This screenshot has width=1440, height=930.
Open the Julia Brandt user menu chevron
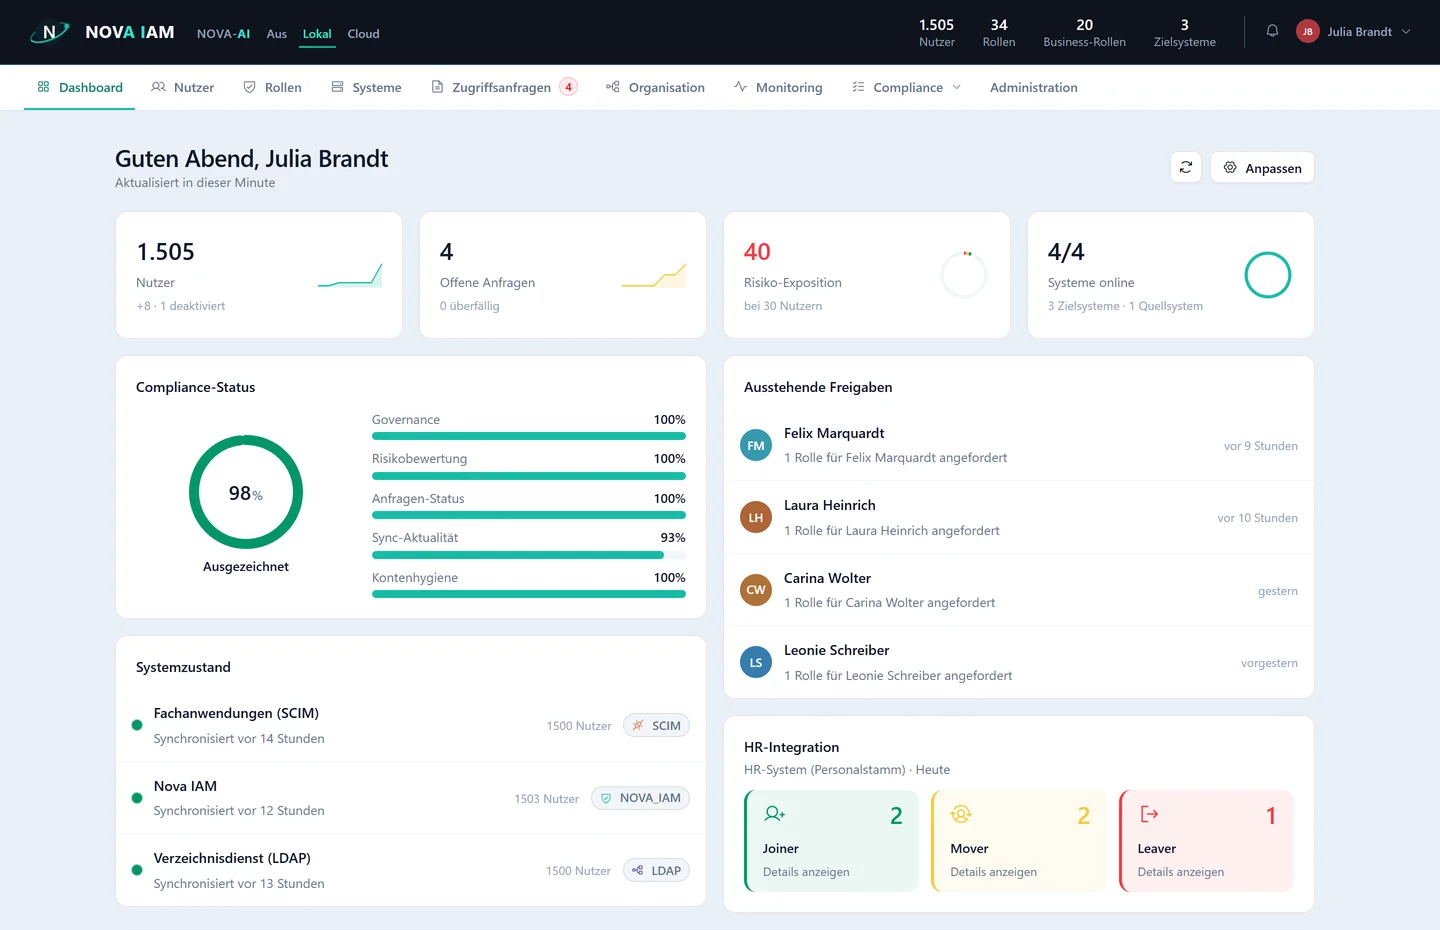click(x=1406, y=32)
